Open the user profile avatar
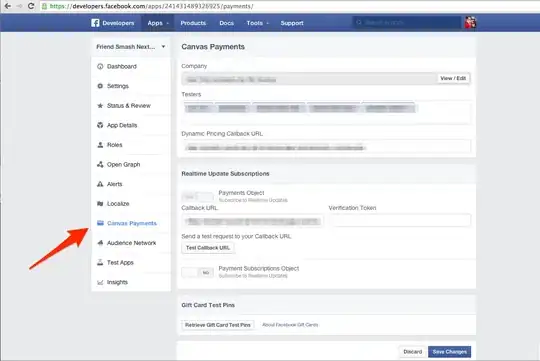This screenshot has height=361, width=540. coord(470,23)
